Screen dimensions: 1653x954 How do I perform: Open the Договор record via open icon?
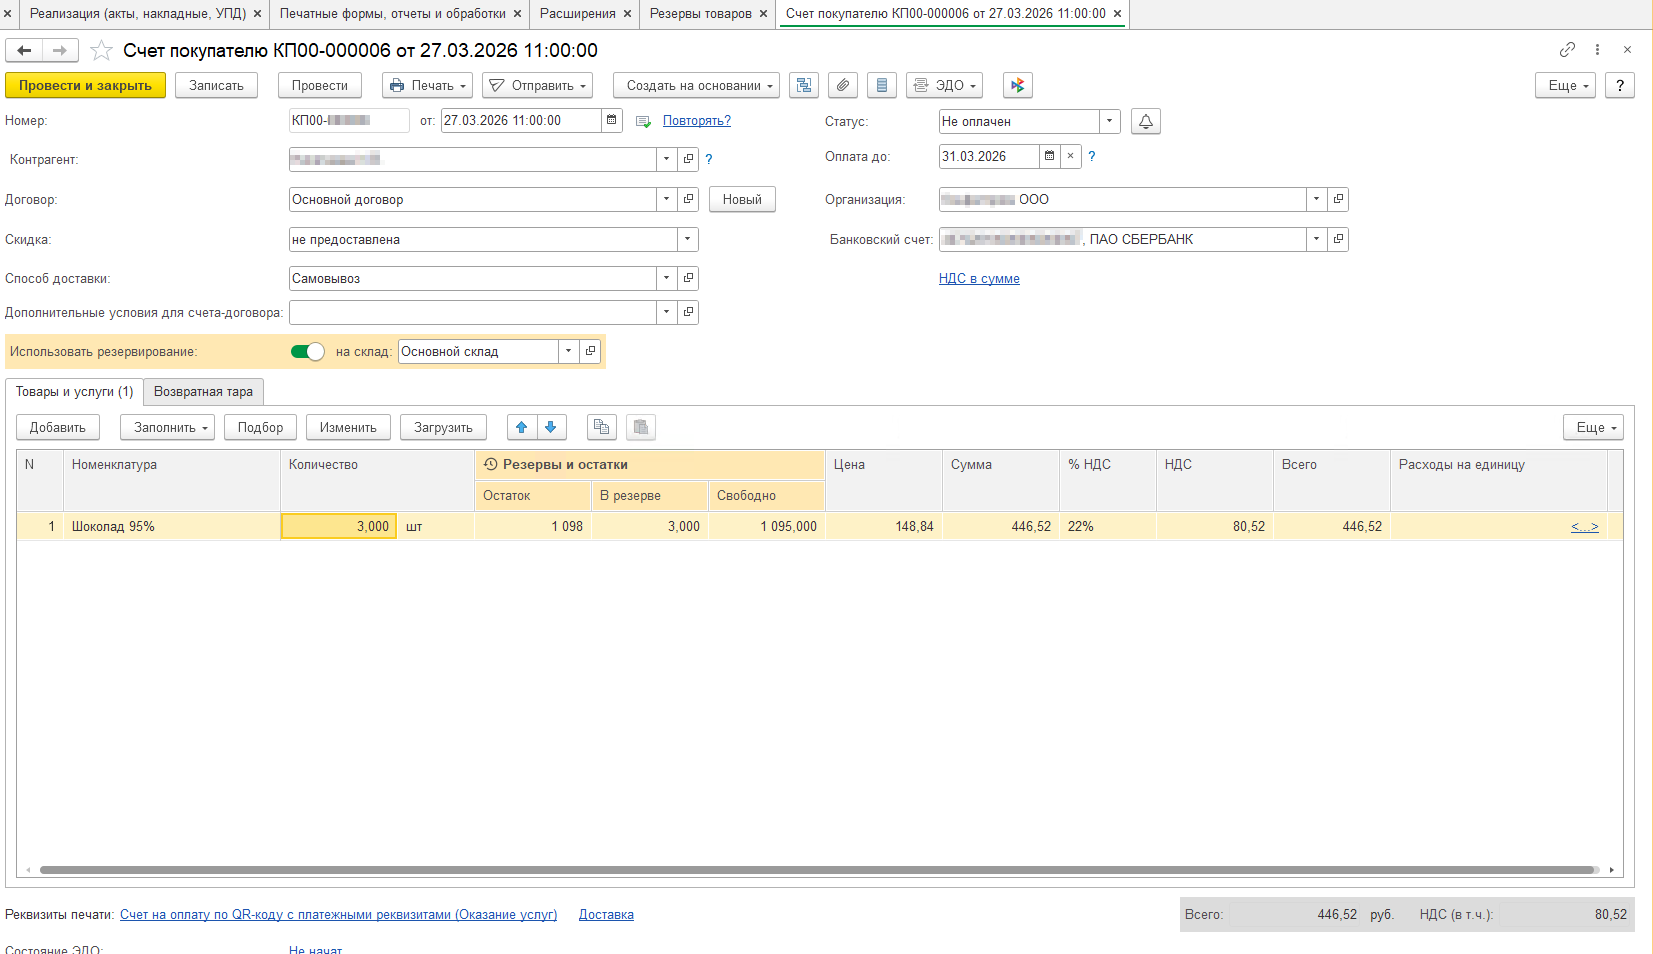[688, 199]
